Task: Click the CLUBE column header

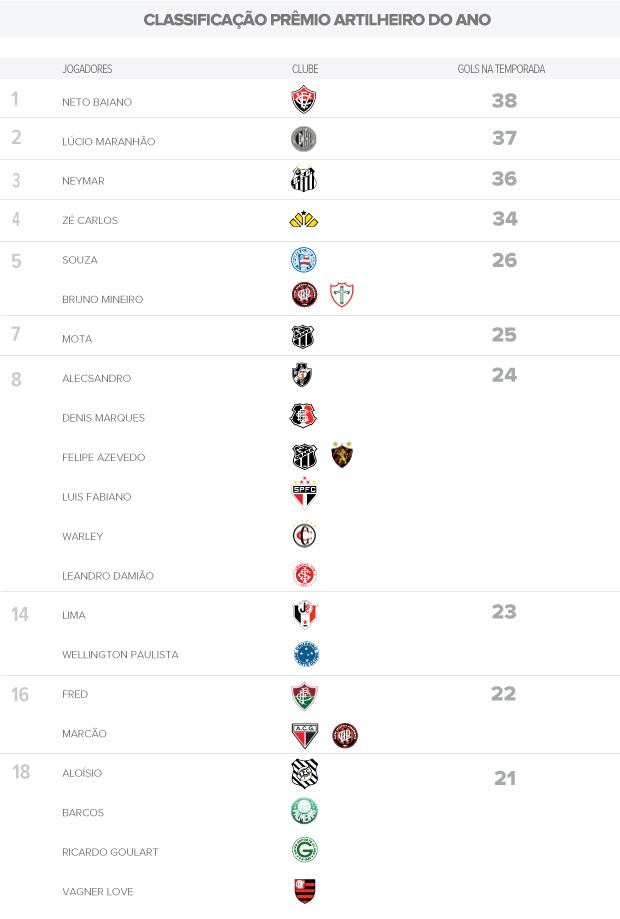Action: coord(305,69)
